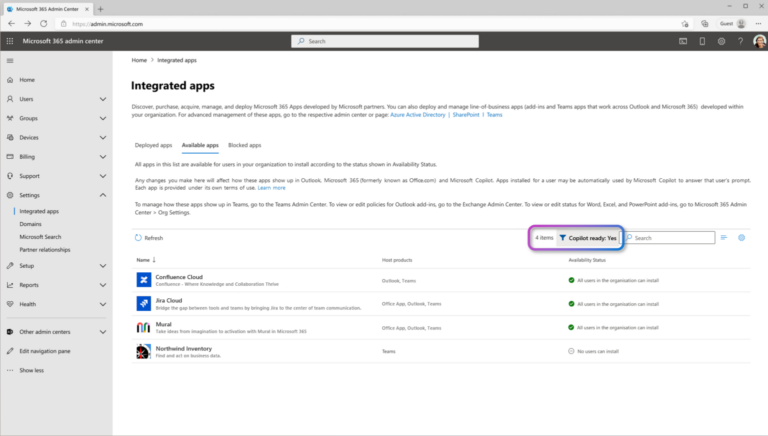Open the Copilot ready: Yes filter
The image size is (768, 436).
tap(588, 238)
